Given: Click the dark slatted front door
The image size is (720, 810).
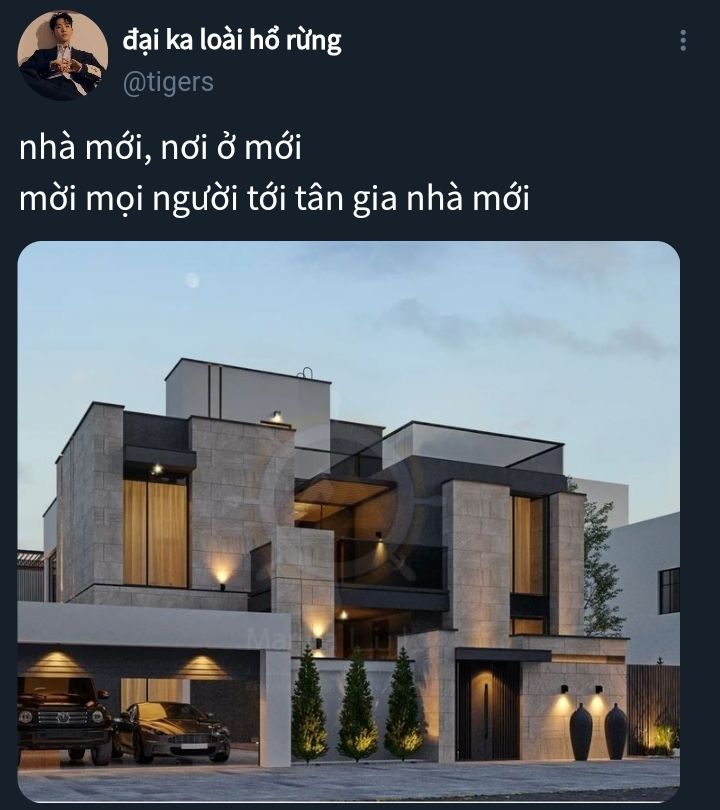Looking at the screenshot, I should click(488, 710).
